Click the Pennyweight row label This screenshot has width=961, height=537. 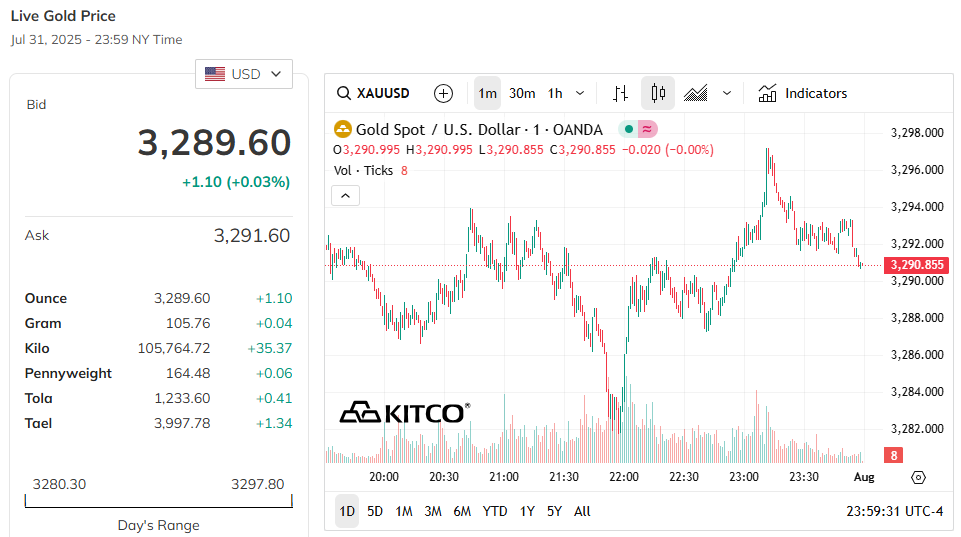[x=68, y=373]
